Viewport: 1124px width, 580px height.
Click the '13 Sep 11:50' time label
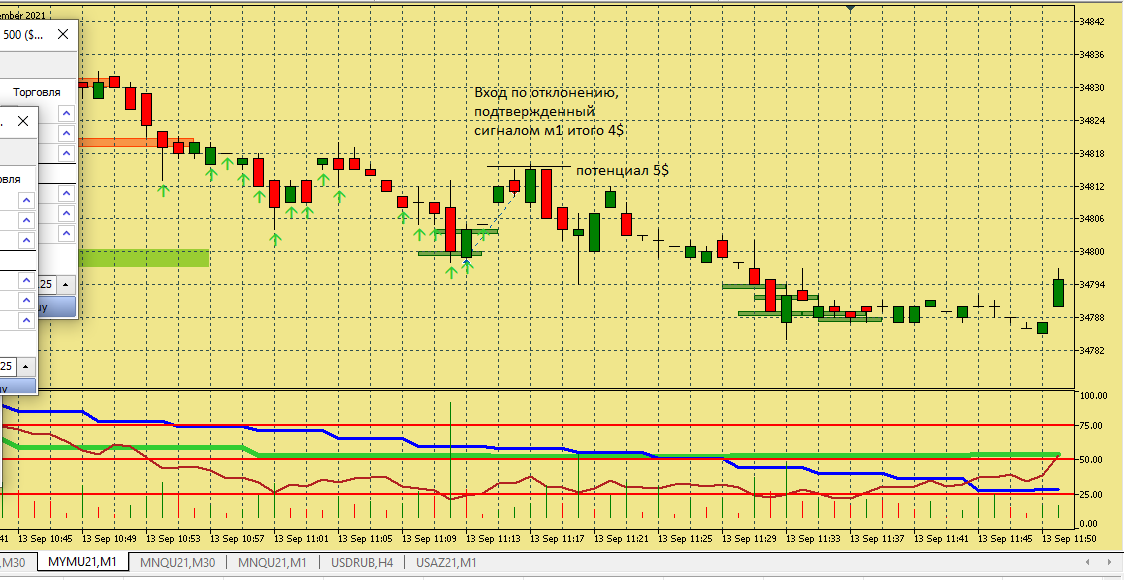(x=1069, y=538)
